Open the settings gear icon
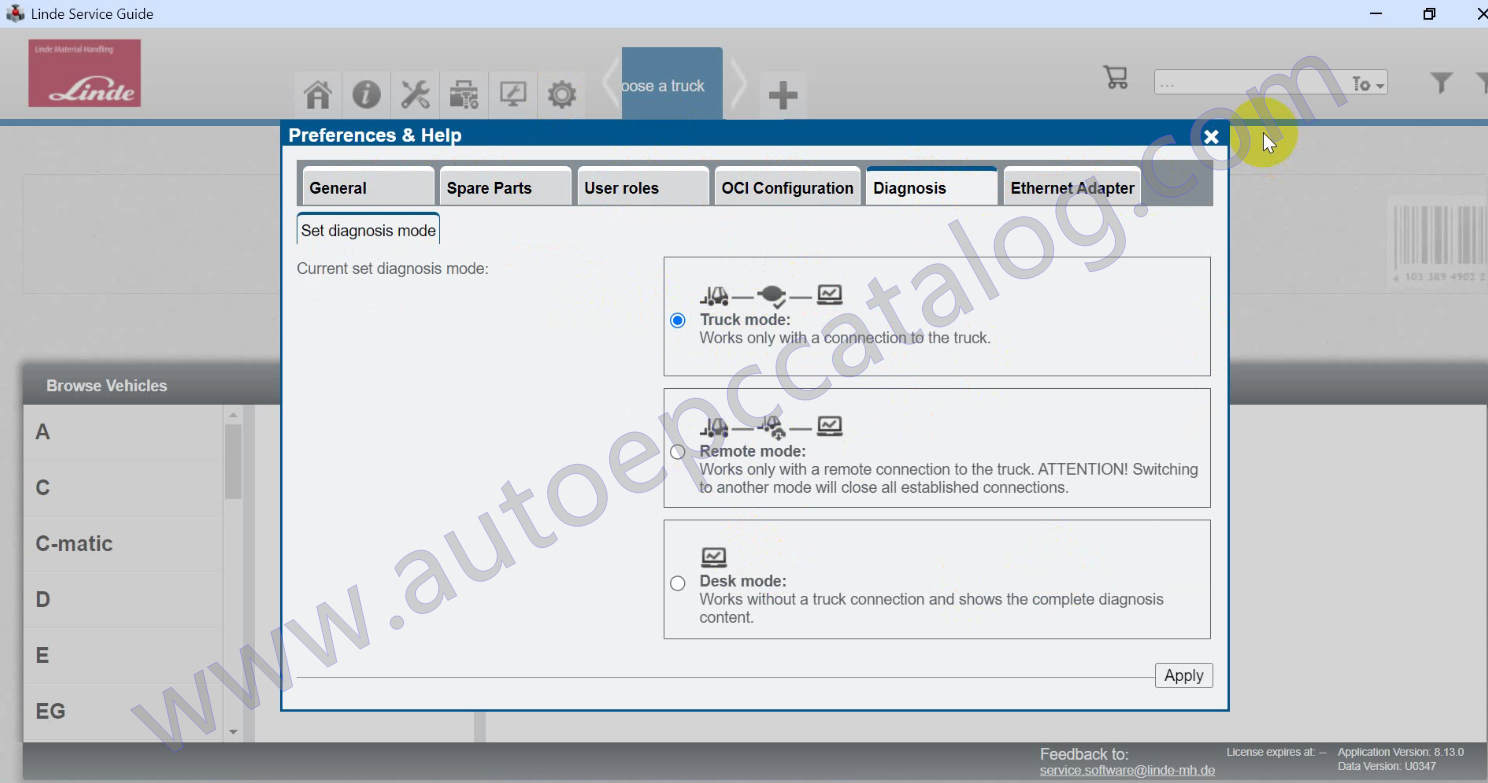This screenshot has height=783, width=1488. pyautogui.click(x=562, y=95)
